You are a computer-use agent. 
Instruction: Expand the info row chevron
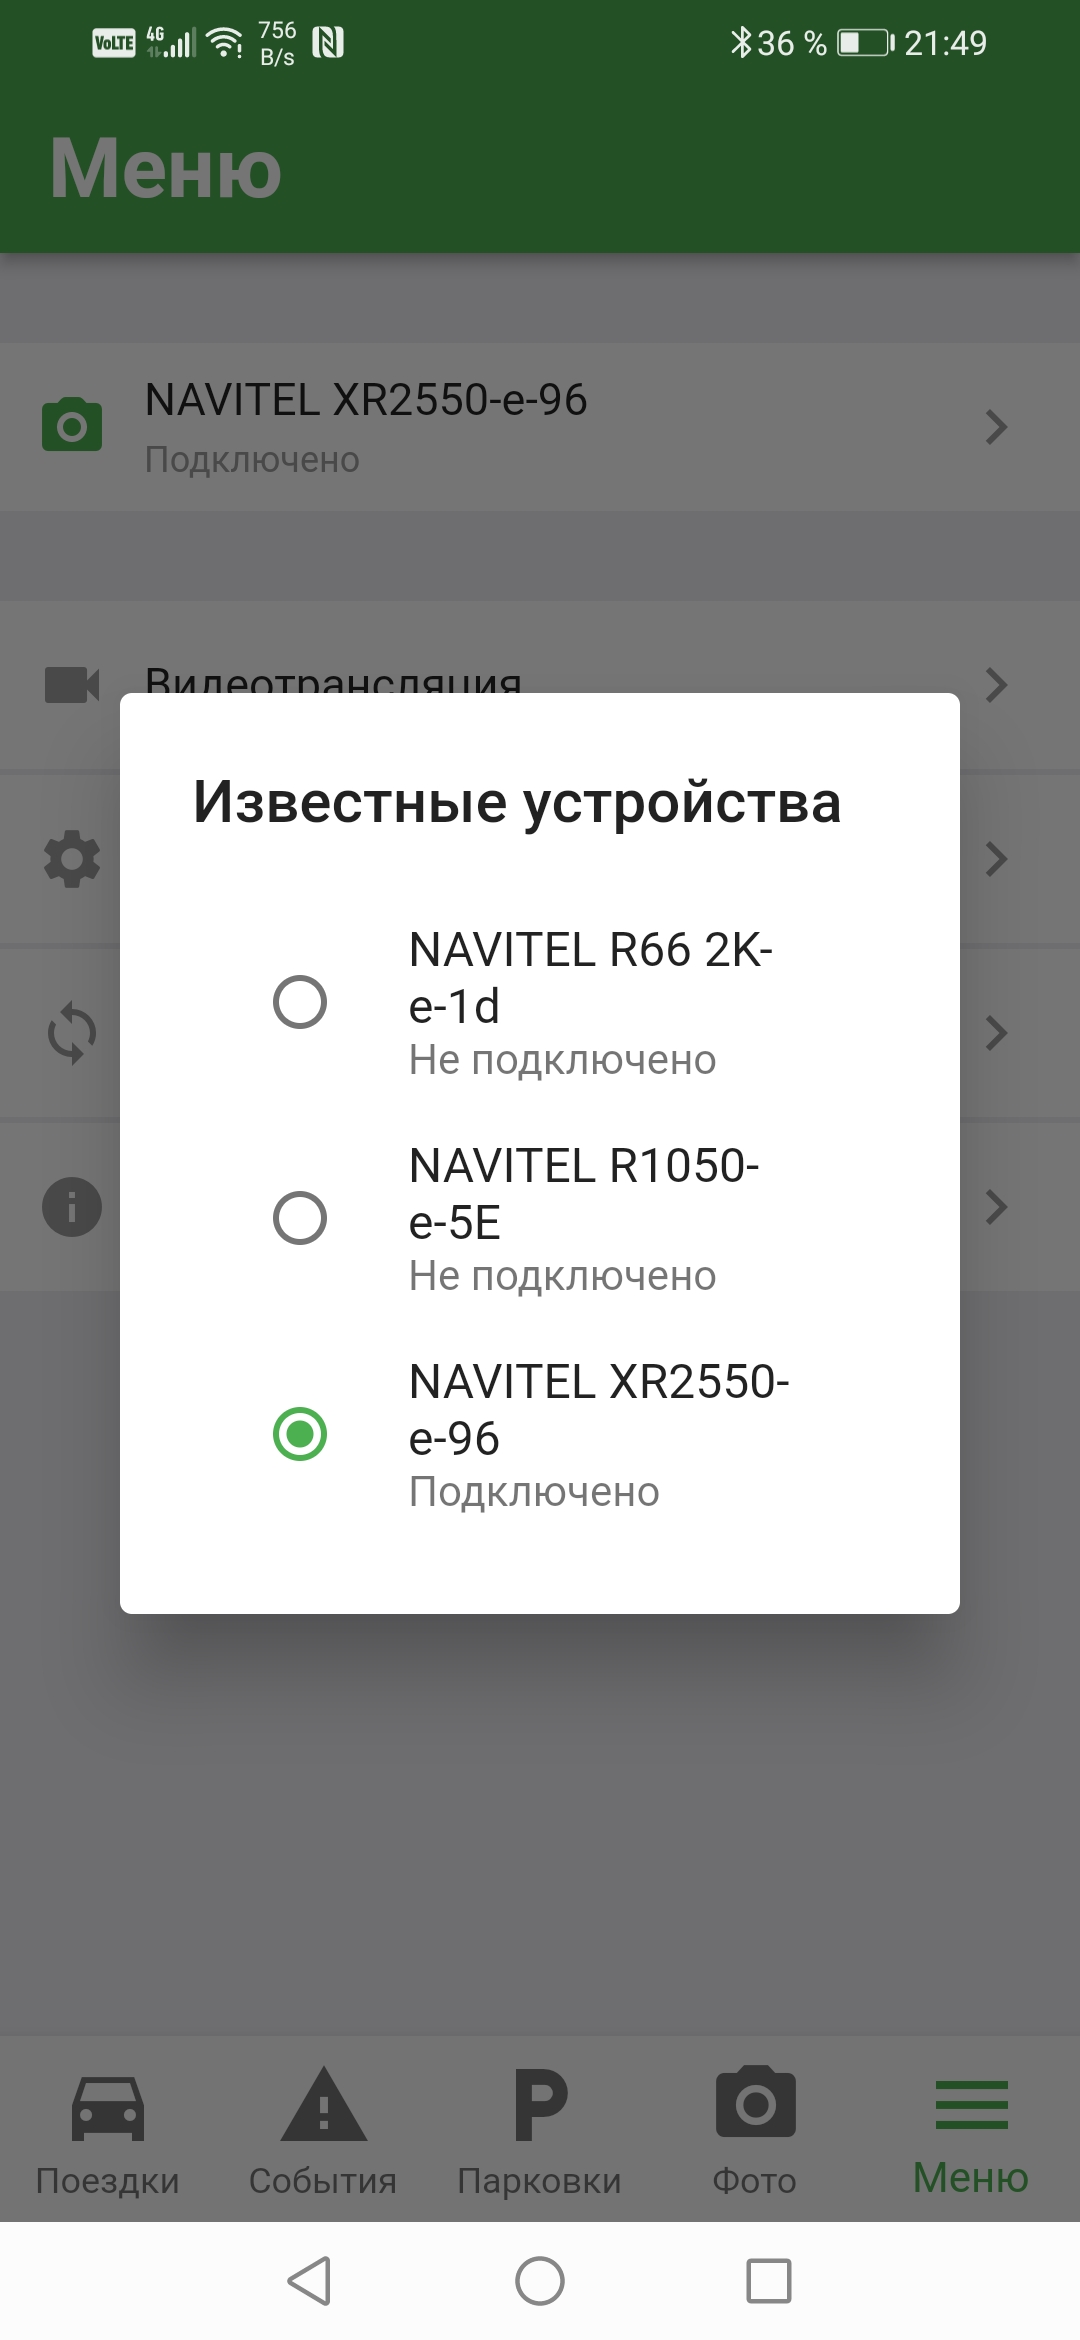click(x=996, y=1207)
